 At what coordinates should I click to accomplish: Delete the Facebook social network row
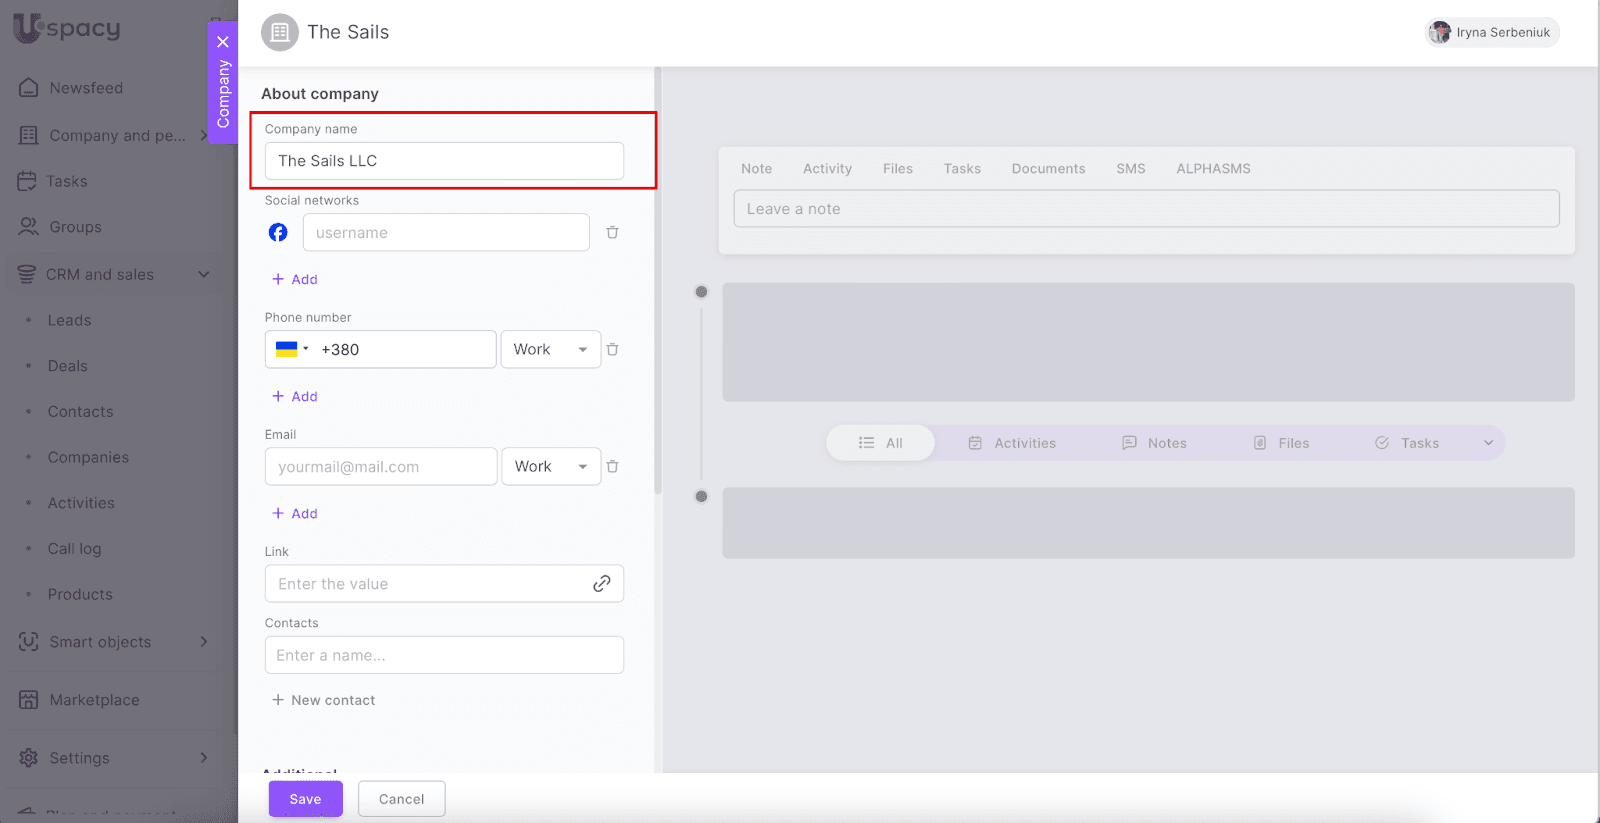(612, 233)
